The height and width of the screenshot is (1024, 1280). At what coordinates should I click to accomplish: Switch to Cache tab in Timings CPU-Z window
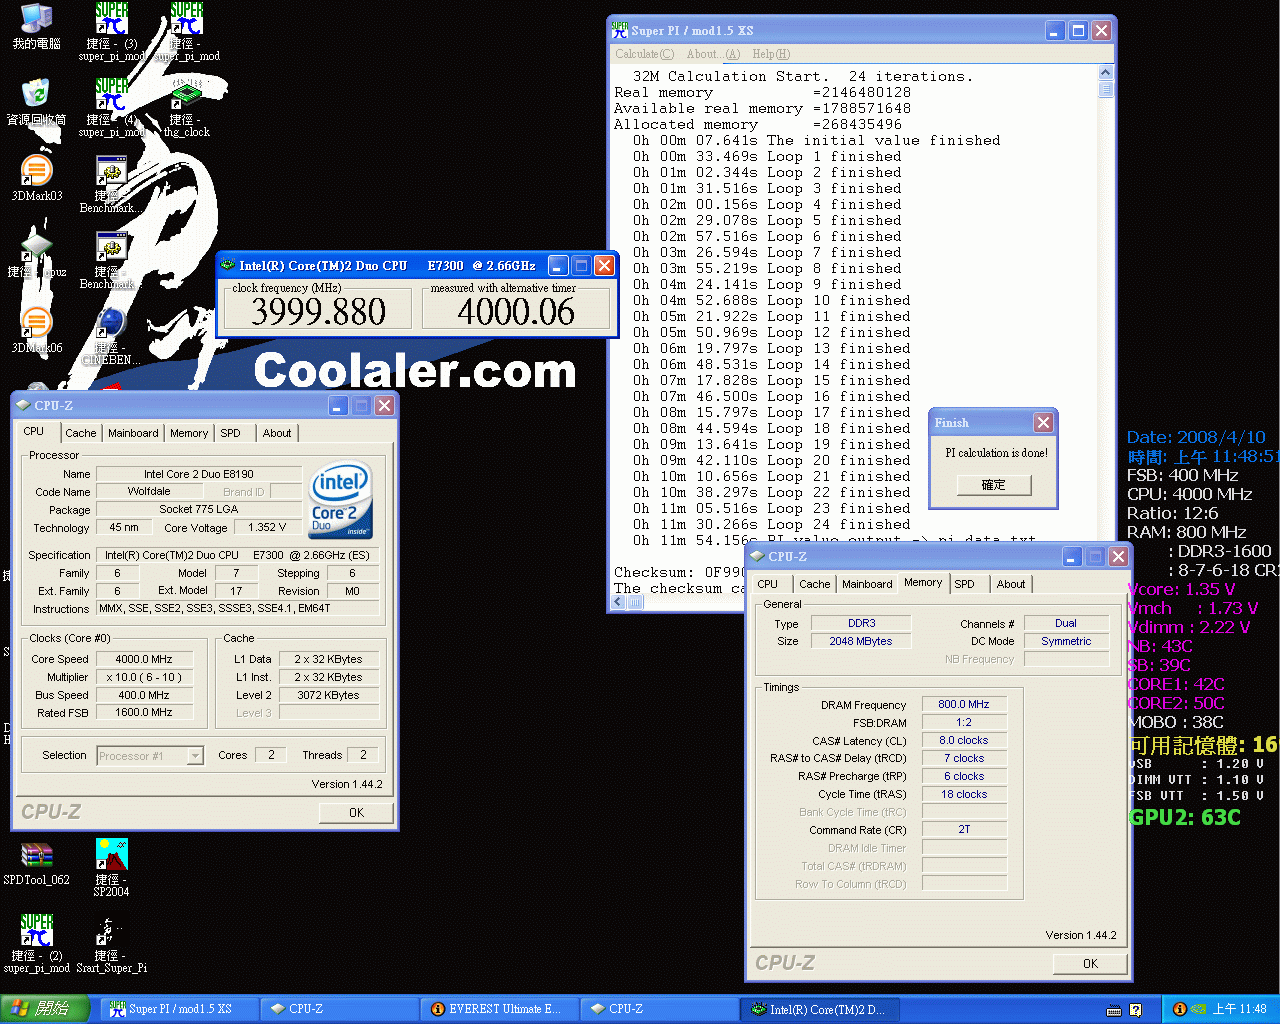click(x=814, y=584)
